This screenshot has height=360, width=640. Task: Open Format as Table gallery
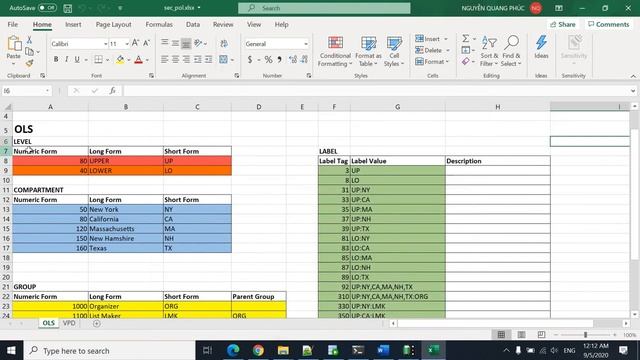point(368,51)
